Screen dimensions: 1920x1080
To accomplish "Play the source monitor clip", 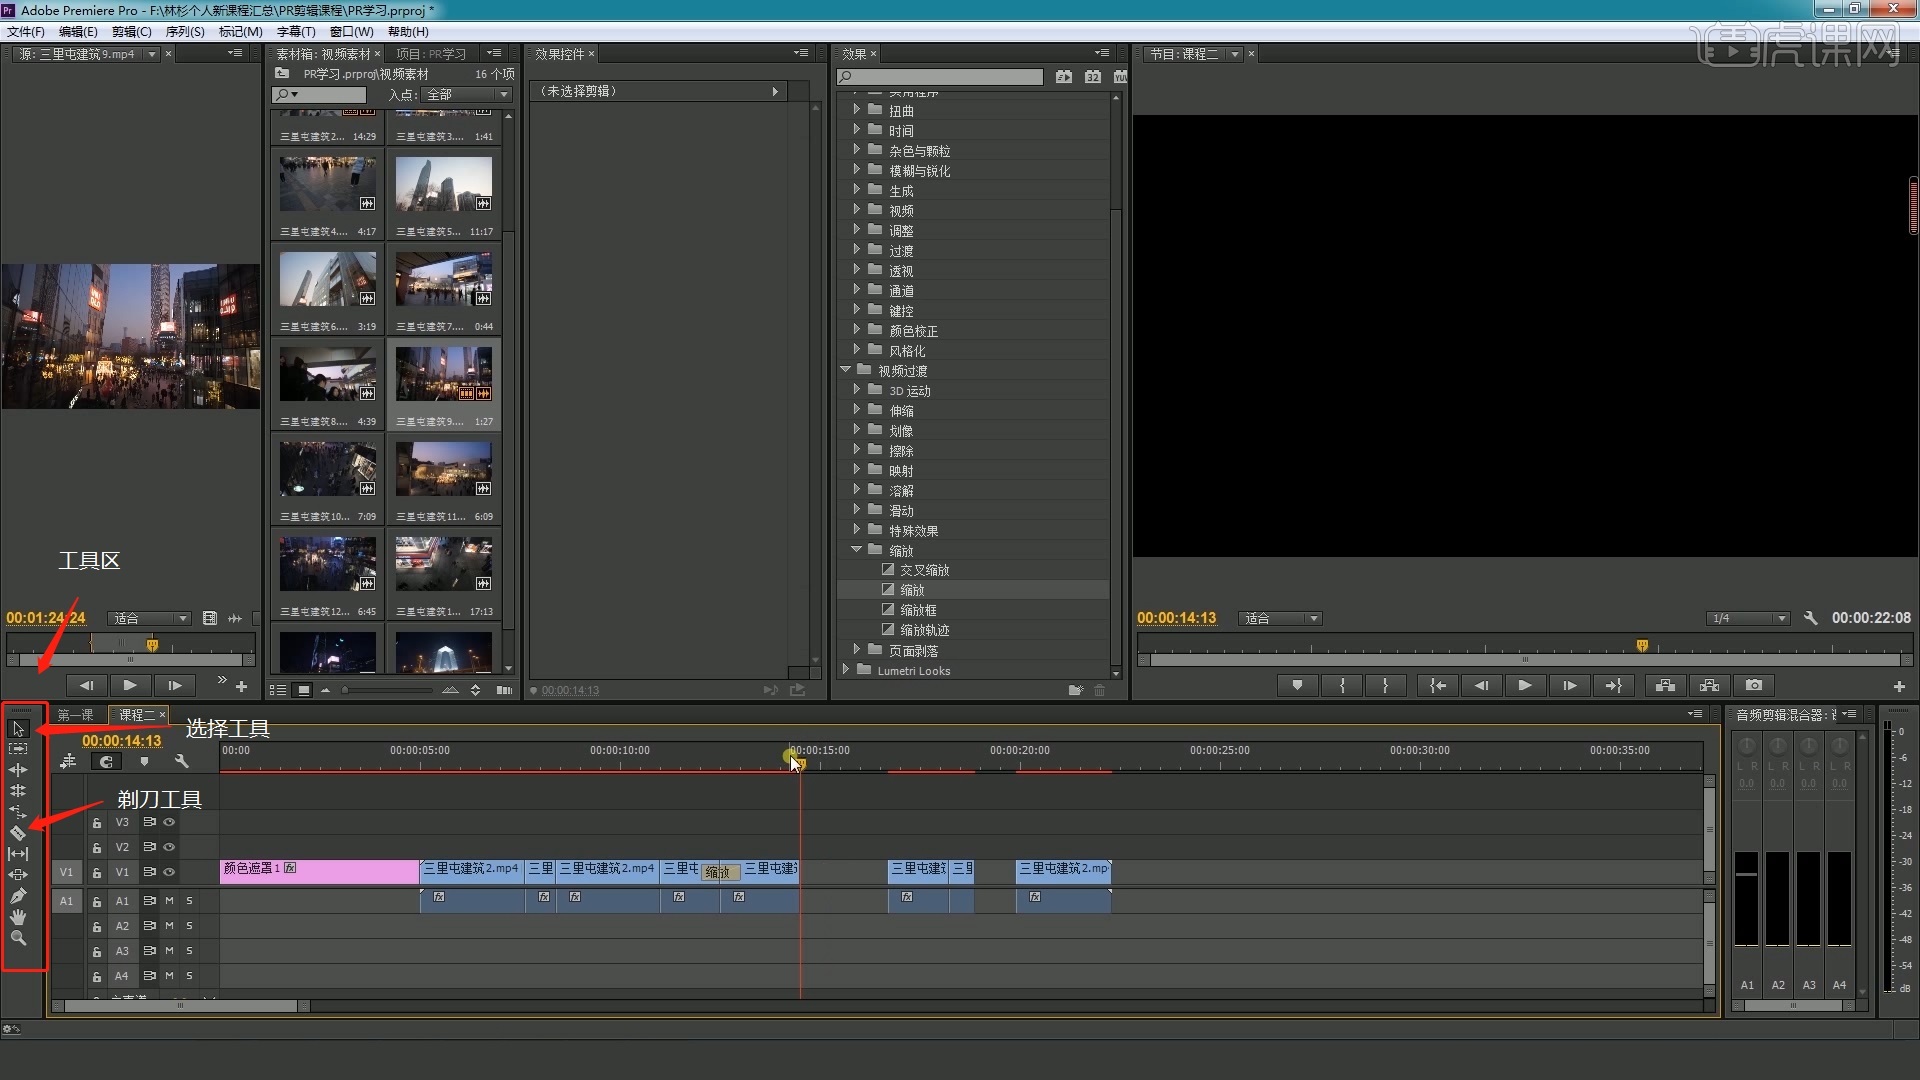I will tap(130, 685).
